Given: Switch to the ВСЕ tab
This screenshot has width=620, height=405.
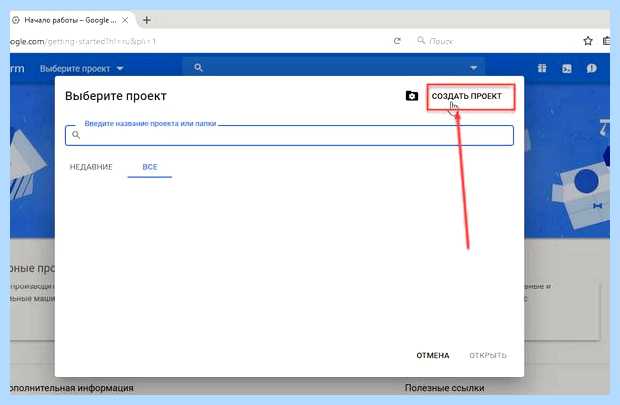Looking at the screenshot, I should pyautogui.click(x=150, y=167).
